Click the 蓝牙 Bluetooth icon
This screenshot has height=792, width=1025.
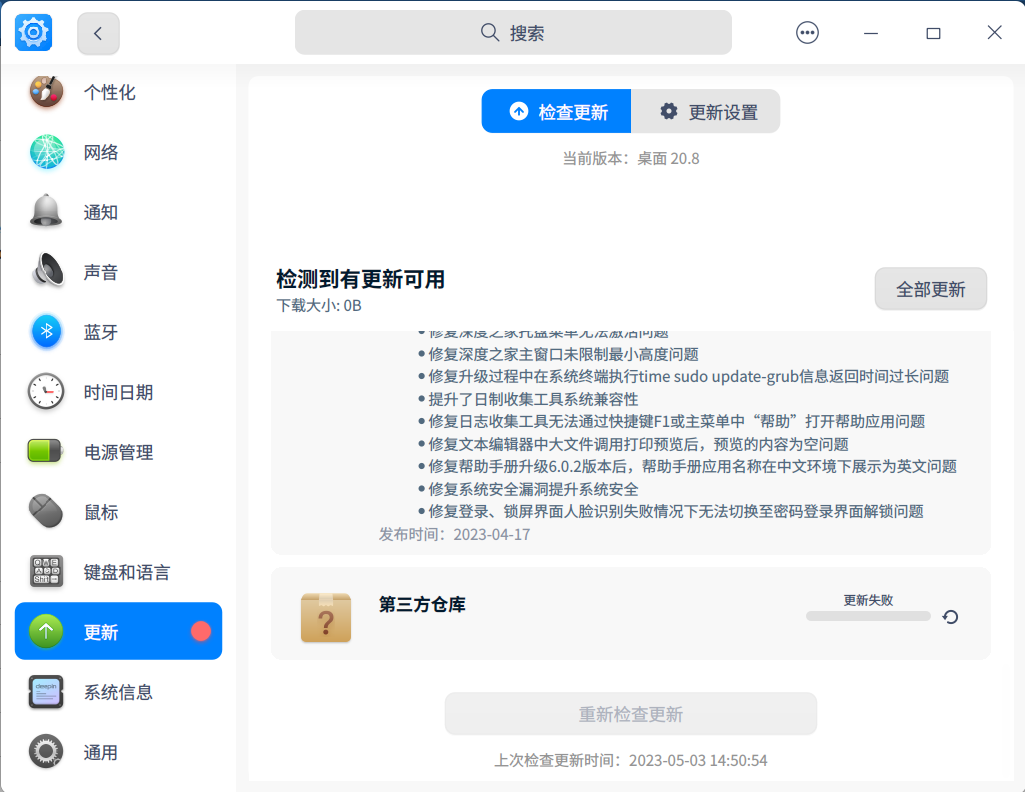pyautogui.click(x=46, y=331)
